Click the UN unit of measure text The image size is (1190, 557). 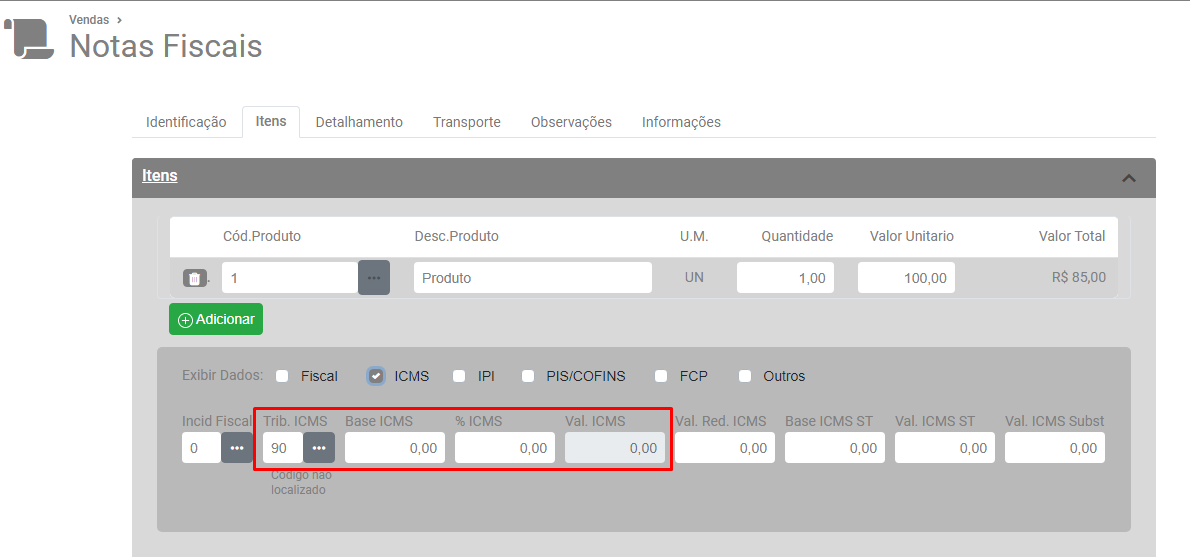694,278
